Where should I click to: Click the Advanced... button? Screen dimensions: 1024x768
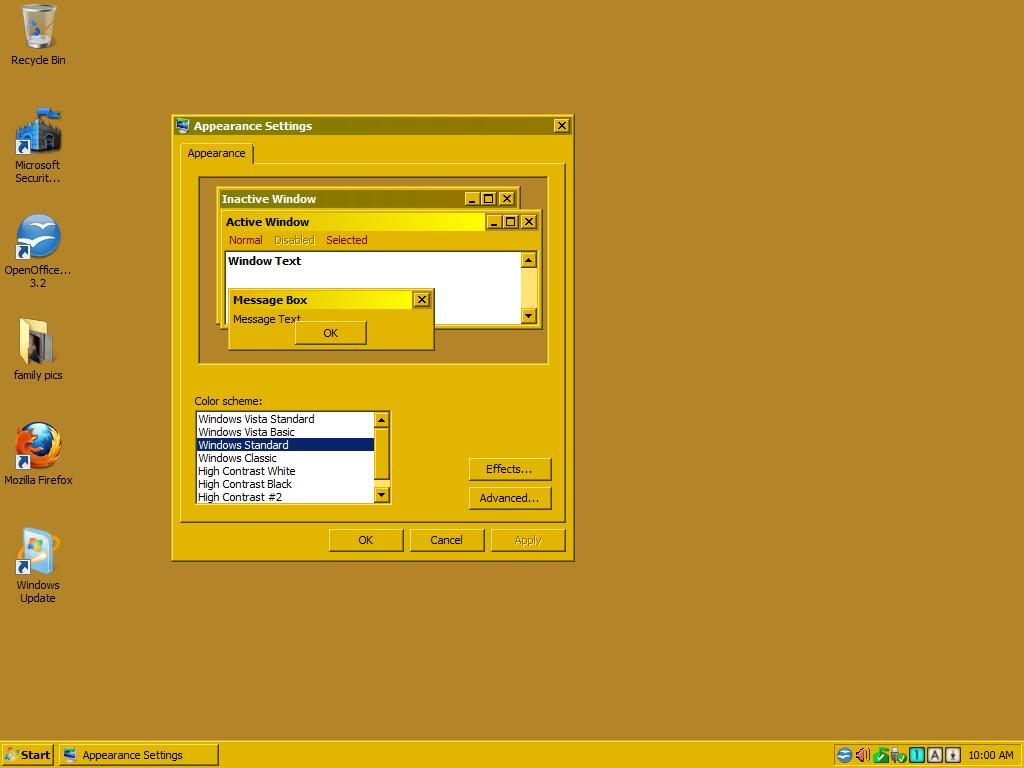click(509, 498)
